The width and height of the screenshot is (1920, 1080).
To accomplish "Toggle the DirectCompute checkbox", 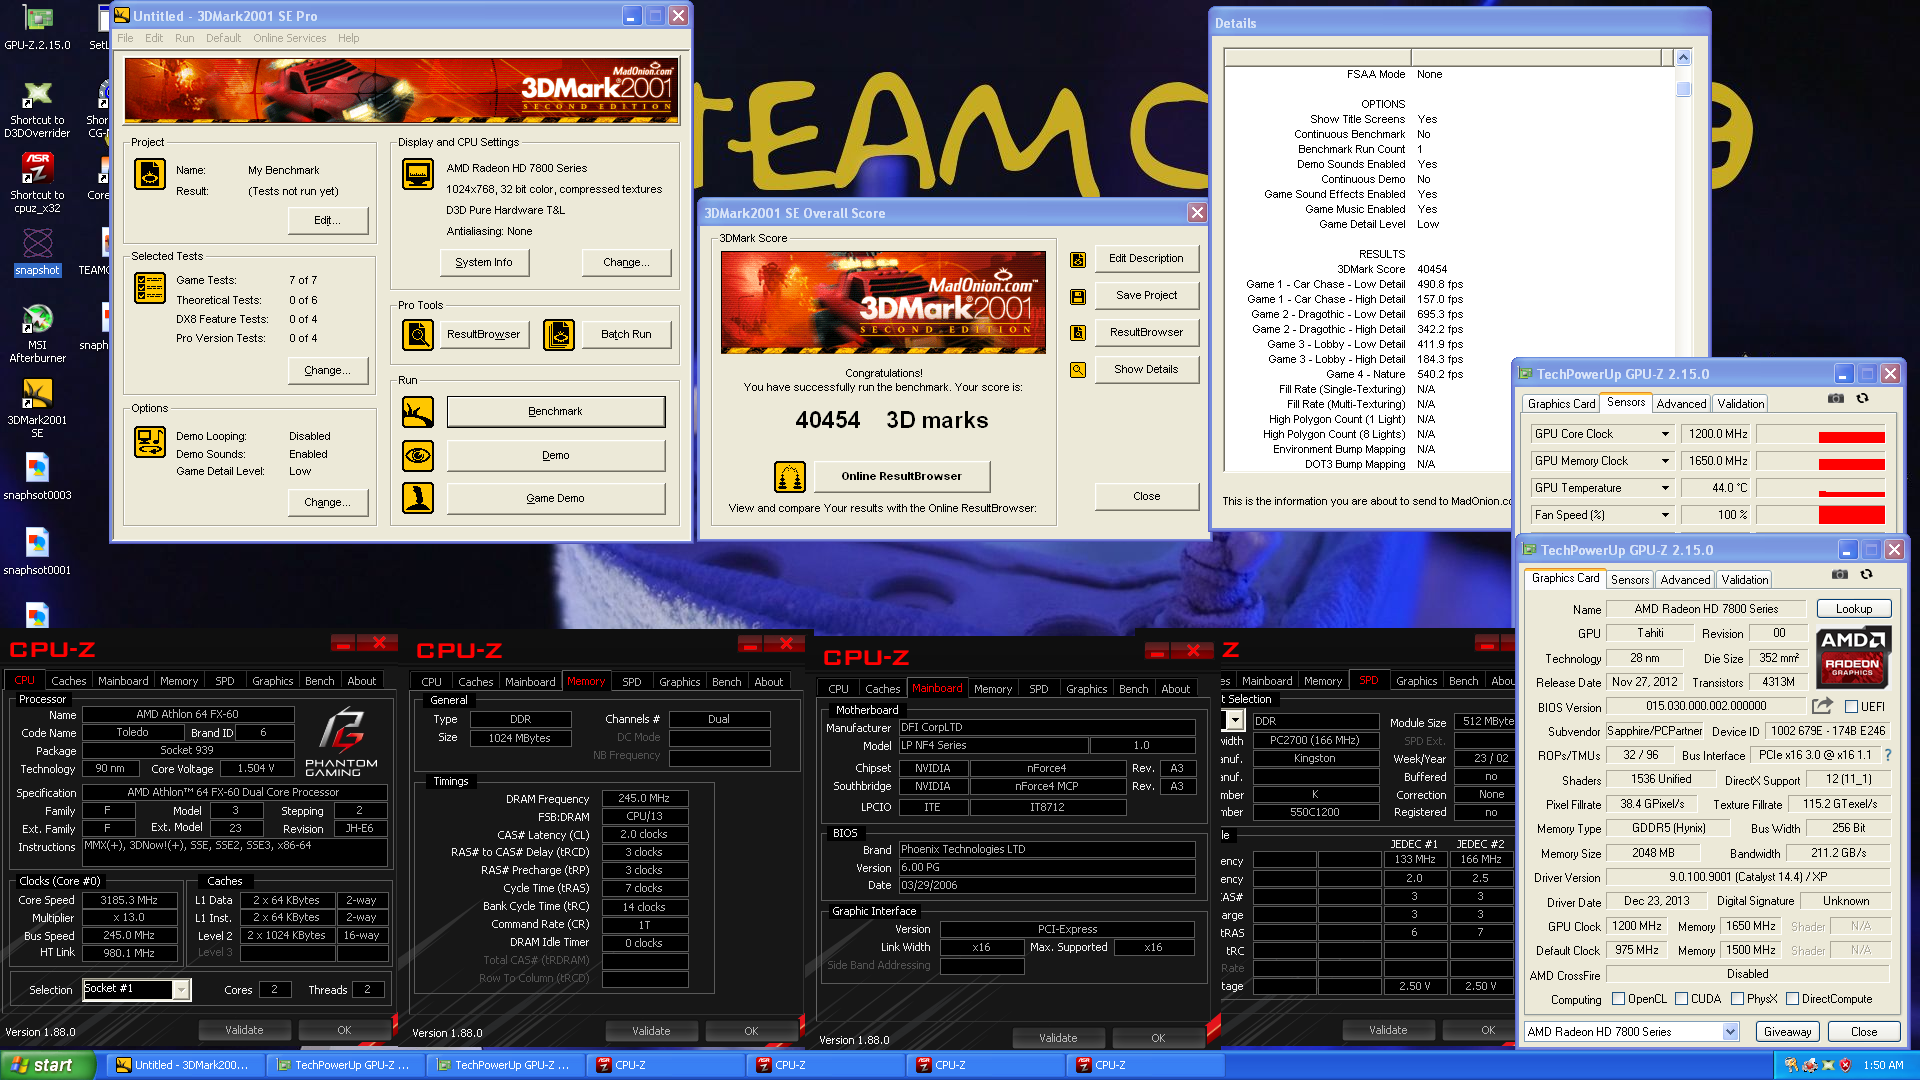I will coord(1792,999).
